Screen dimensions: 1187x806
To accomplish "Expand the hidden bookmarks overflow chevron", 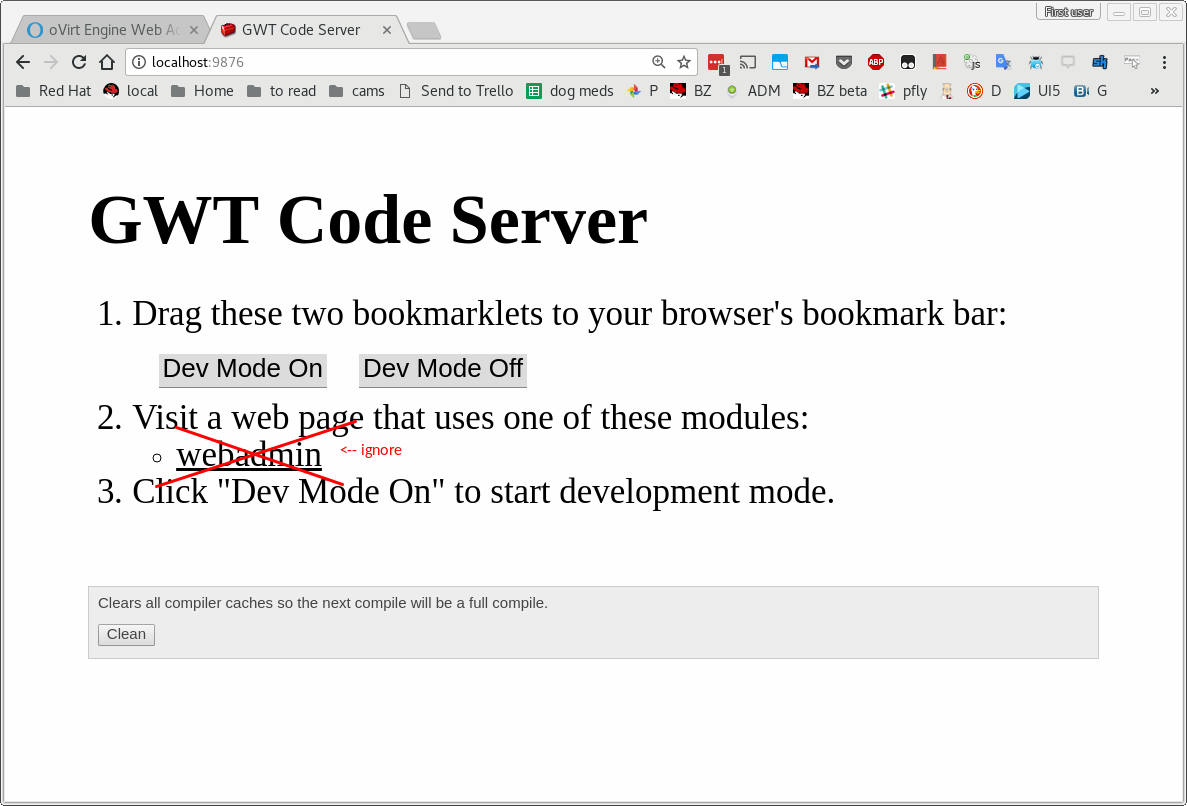I will click(x=1155, y=91).
